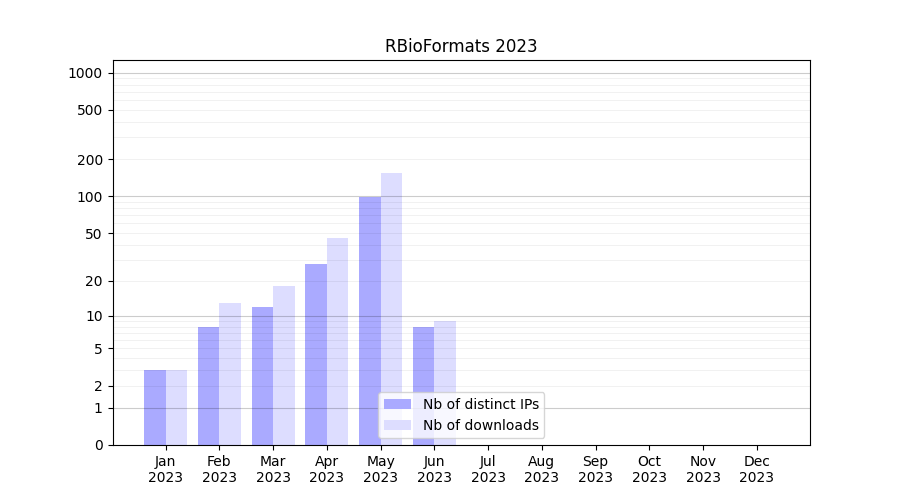Click the chart title 'RBioFormats 2023'
Viewport: 900px width, 500px height.
point(461,46)
